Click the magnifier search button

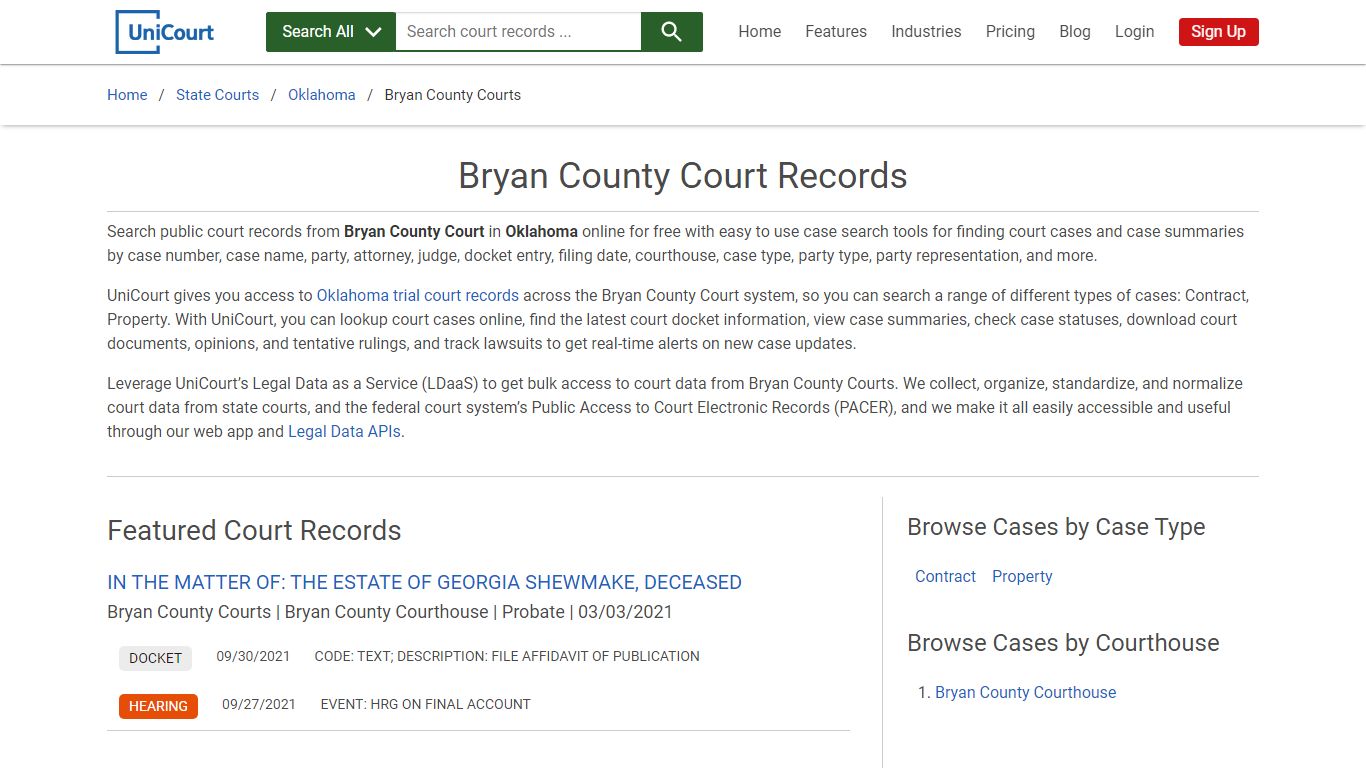[x=671, y=32]
